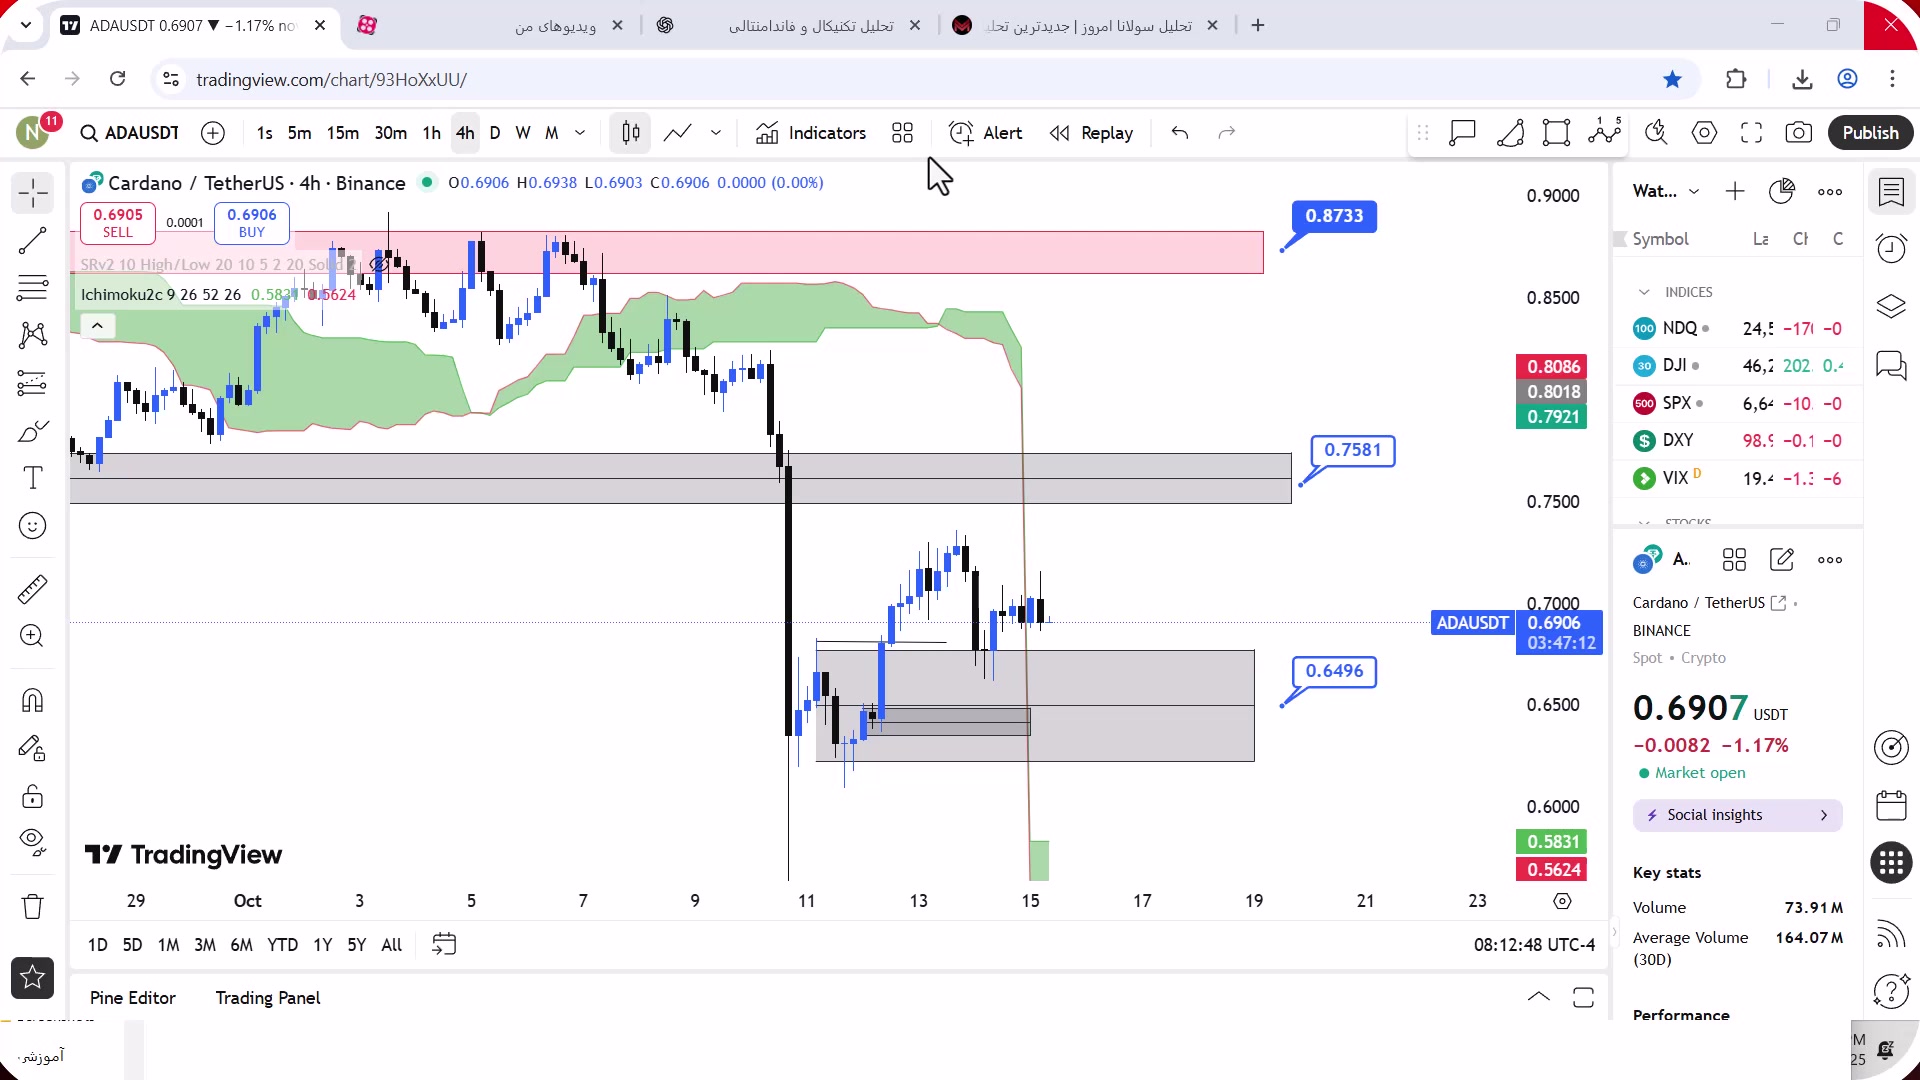1920x1080 pixels.
Task: Open the economic calendar sidebar panel
Action: point(1891,805)
